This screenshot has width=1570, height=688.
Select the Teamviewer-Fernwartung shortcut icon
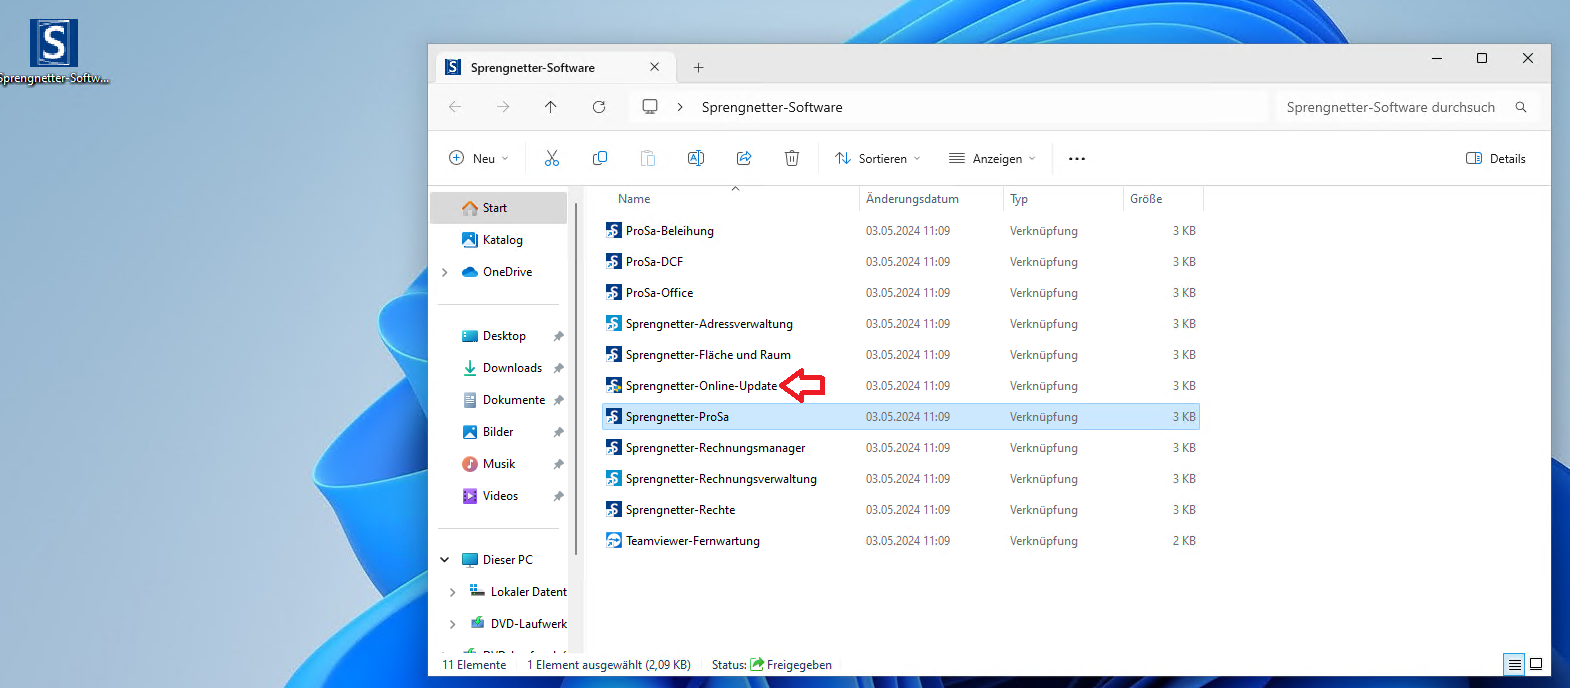coord(614,540)
